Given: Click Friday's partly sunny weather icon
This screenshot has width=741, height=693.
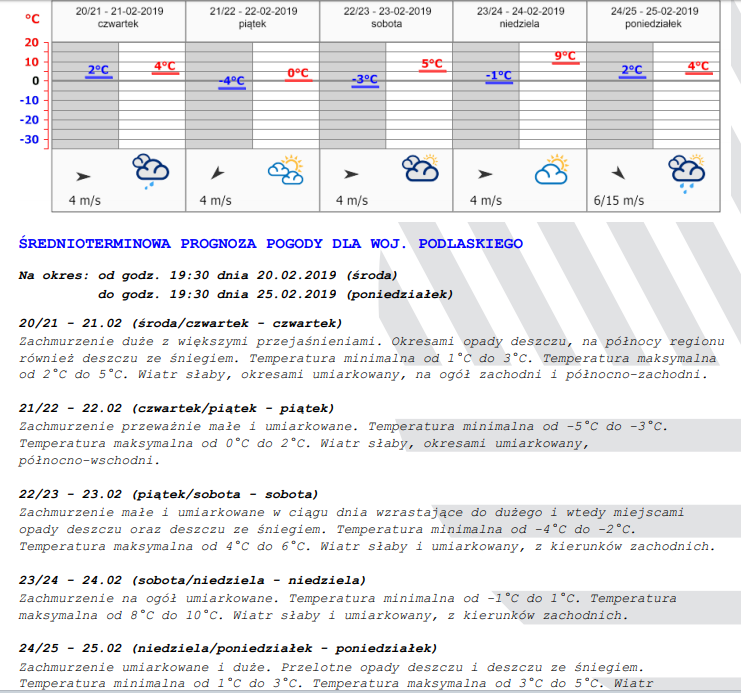Looking at the screenshot, I should click(x=286, y=171).
